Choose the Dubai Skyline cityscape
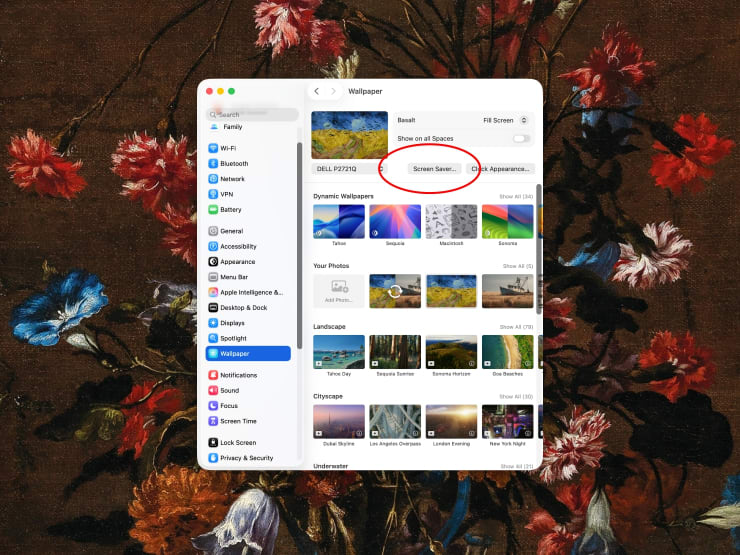 tap(339, 421)
